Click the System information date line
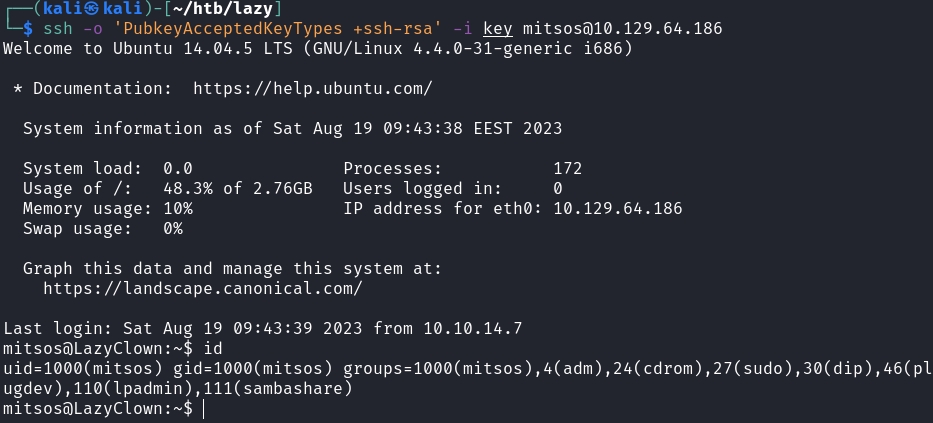Image resolution: width=933 pixels, height=423 pixels. (292, 128)
